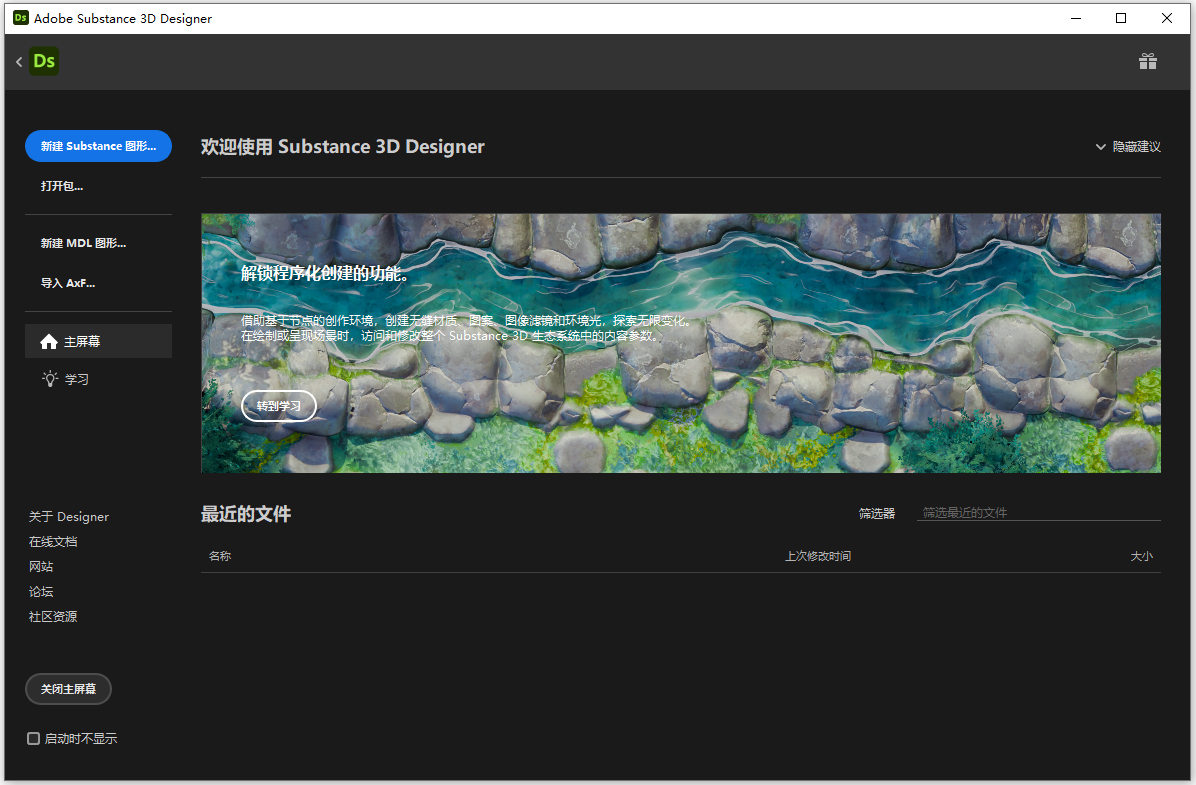
Task: Click the back arrow chevron at top left
Action: pyautogui.click(x=18, y=61)
